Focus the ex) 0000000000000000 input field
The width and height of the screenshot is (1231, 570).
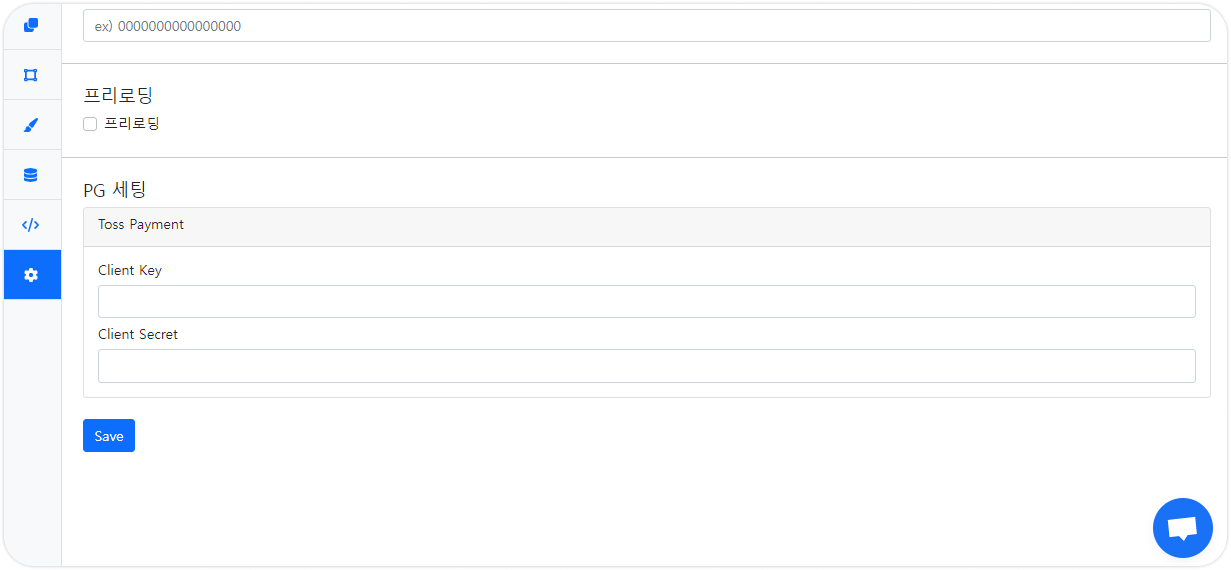coord(647,26)
